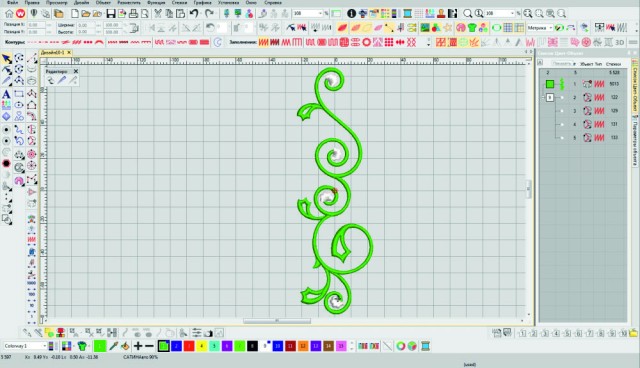
Task: Open the File menu
Action: click(12, 2)
